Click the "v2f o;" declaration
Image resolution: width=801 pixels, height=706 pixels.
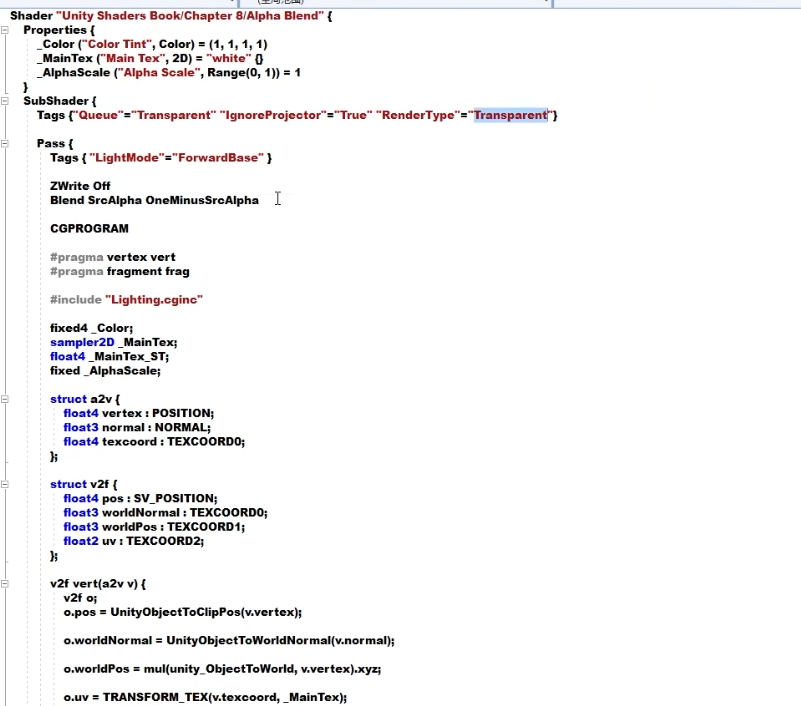point(80,598)
